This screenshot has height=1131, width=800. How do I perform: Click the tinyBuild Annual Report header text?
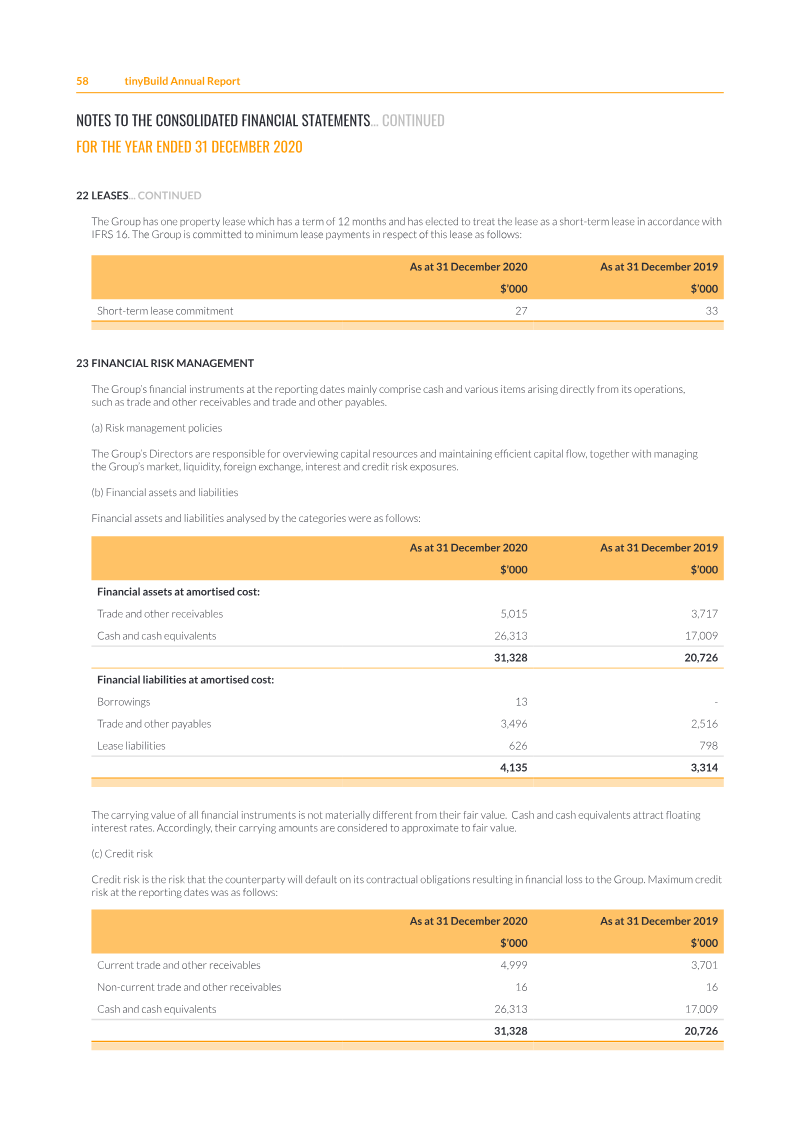pos(182,81)
